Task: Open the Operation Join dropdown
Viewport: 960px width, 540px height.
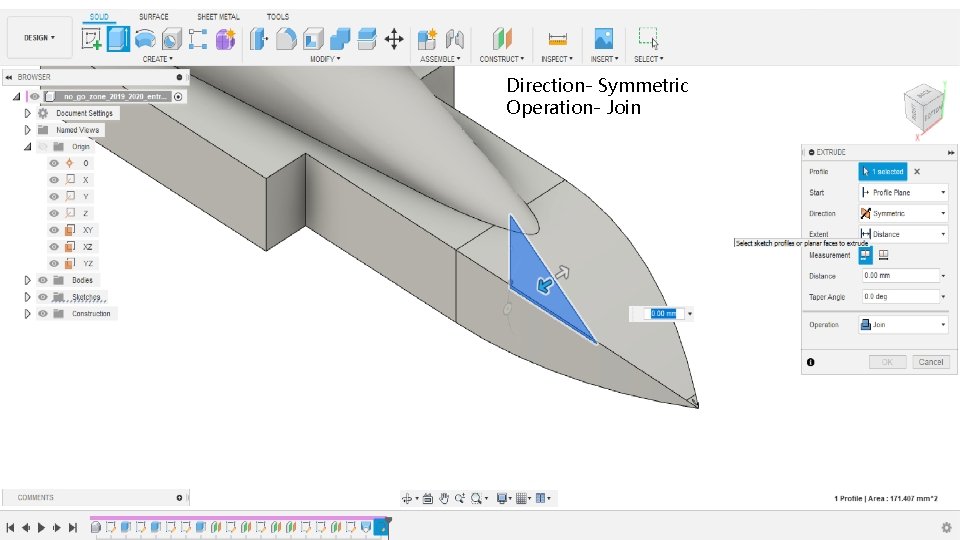Action: tap(904, 324)
